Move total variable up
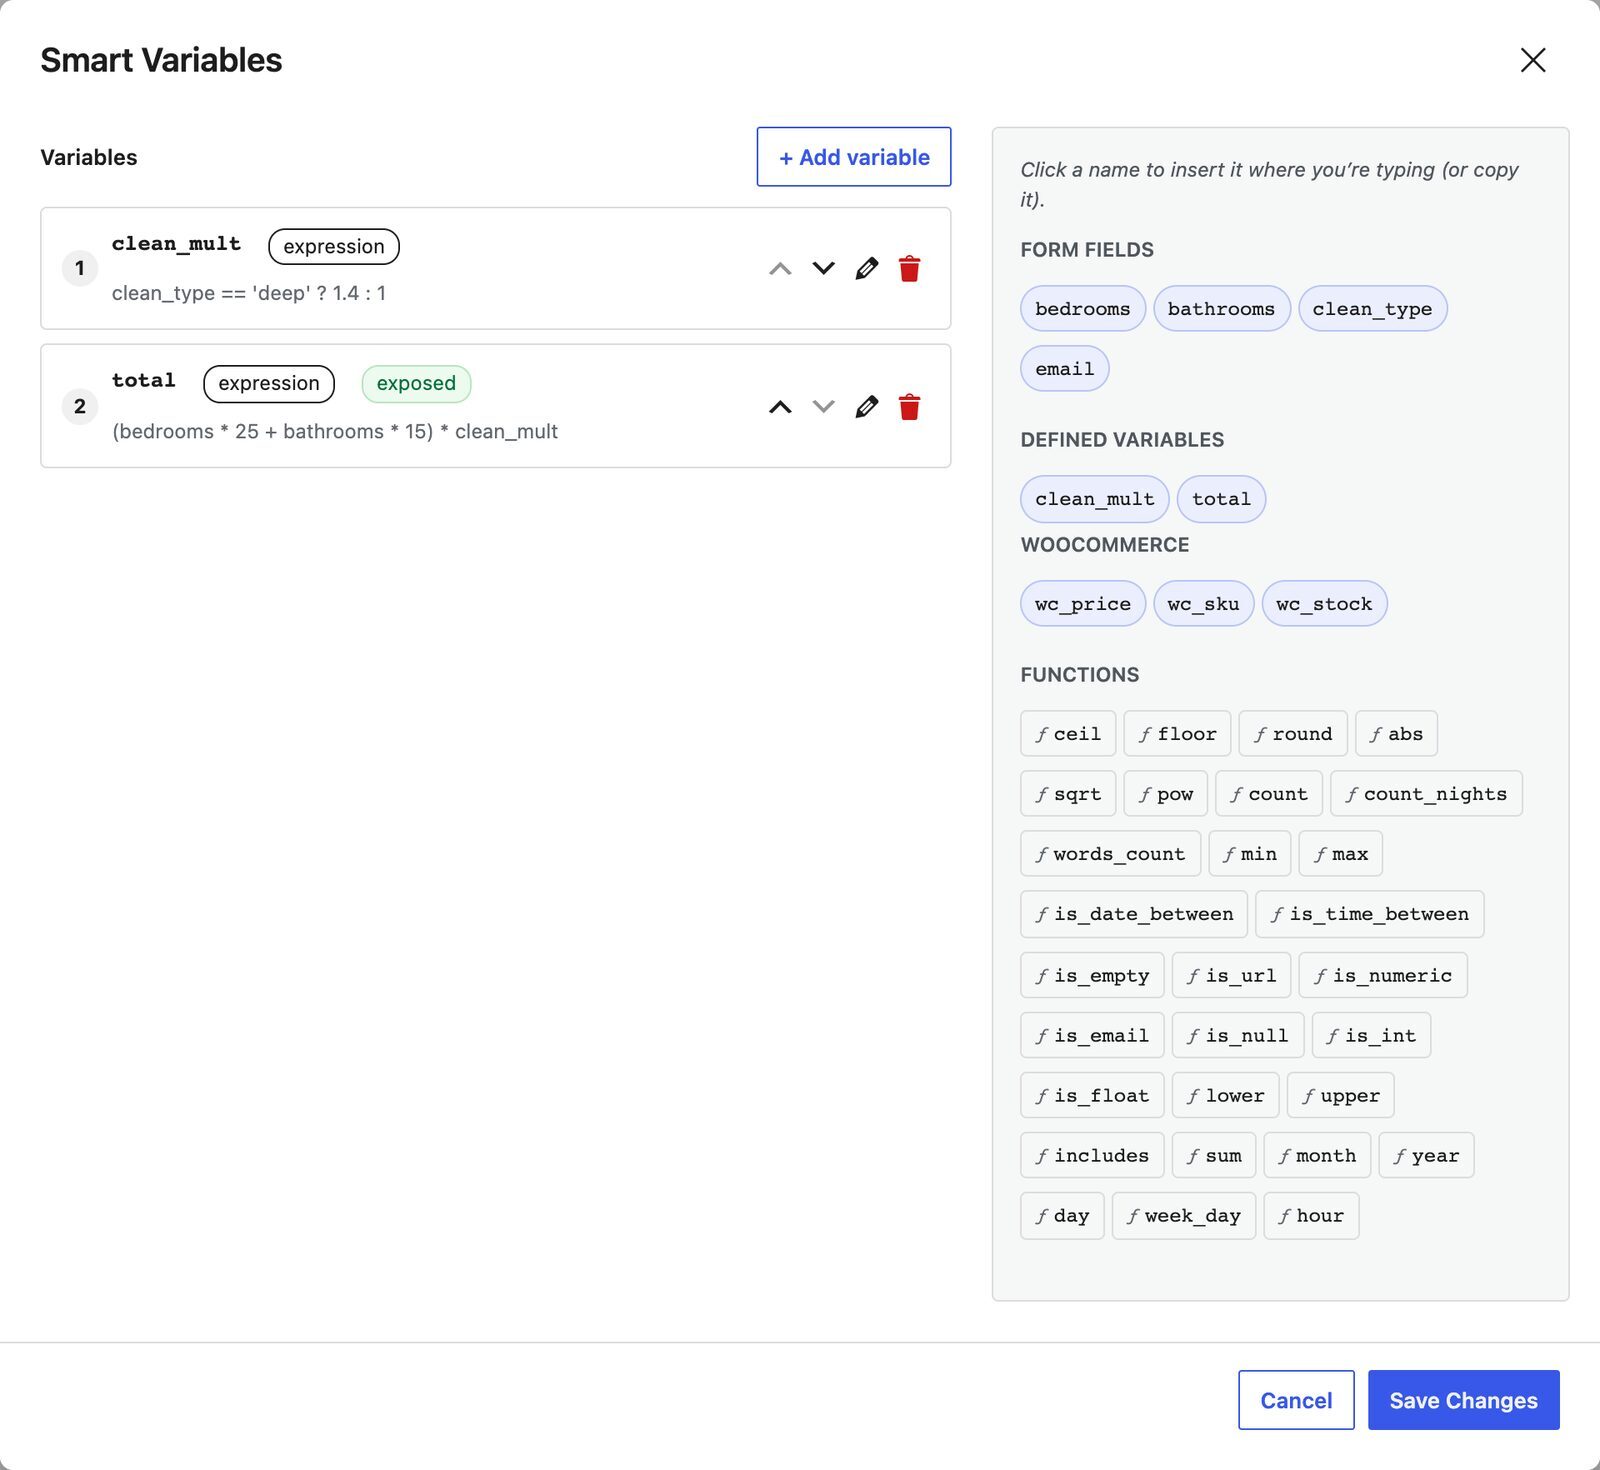The height and width of the screenshot is (1470, 1600). coord(780,406)
